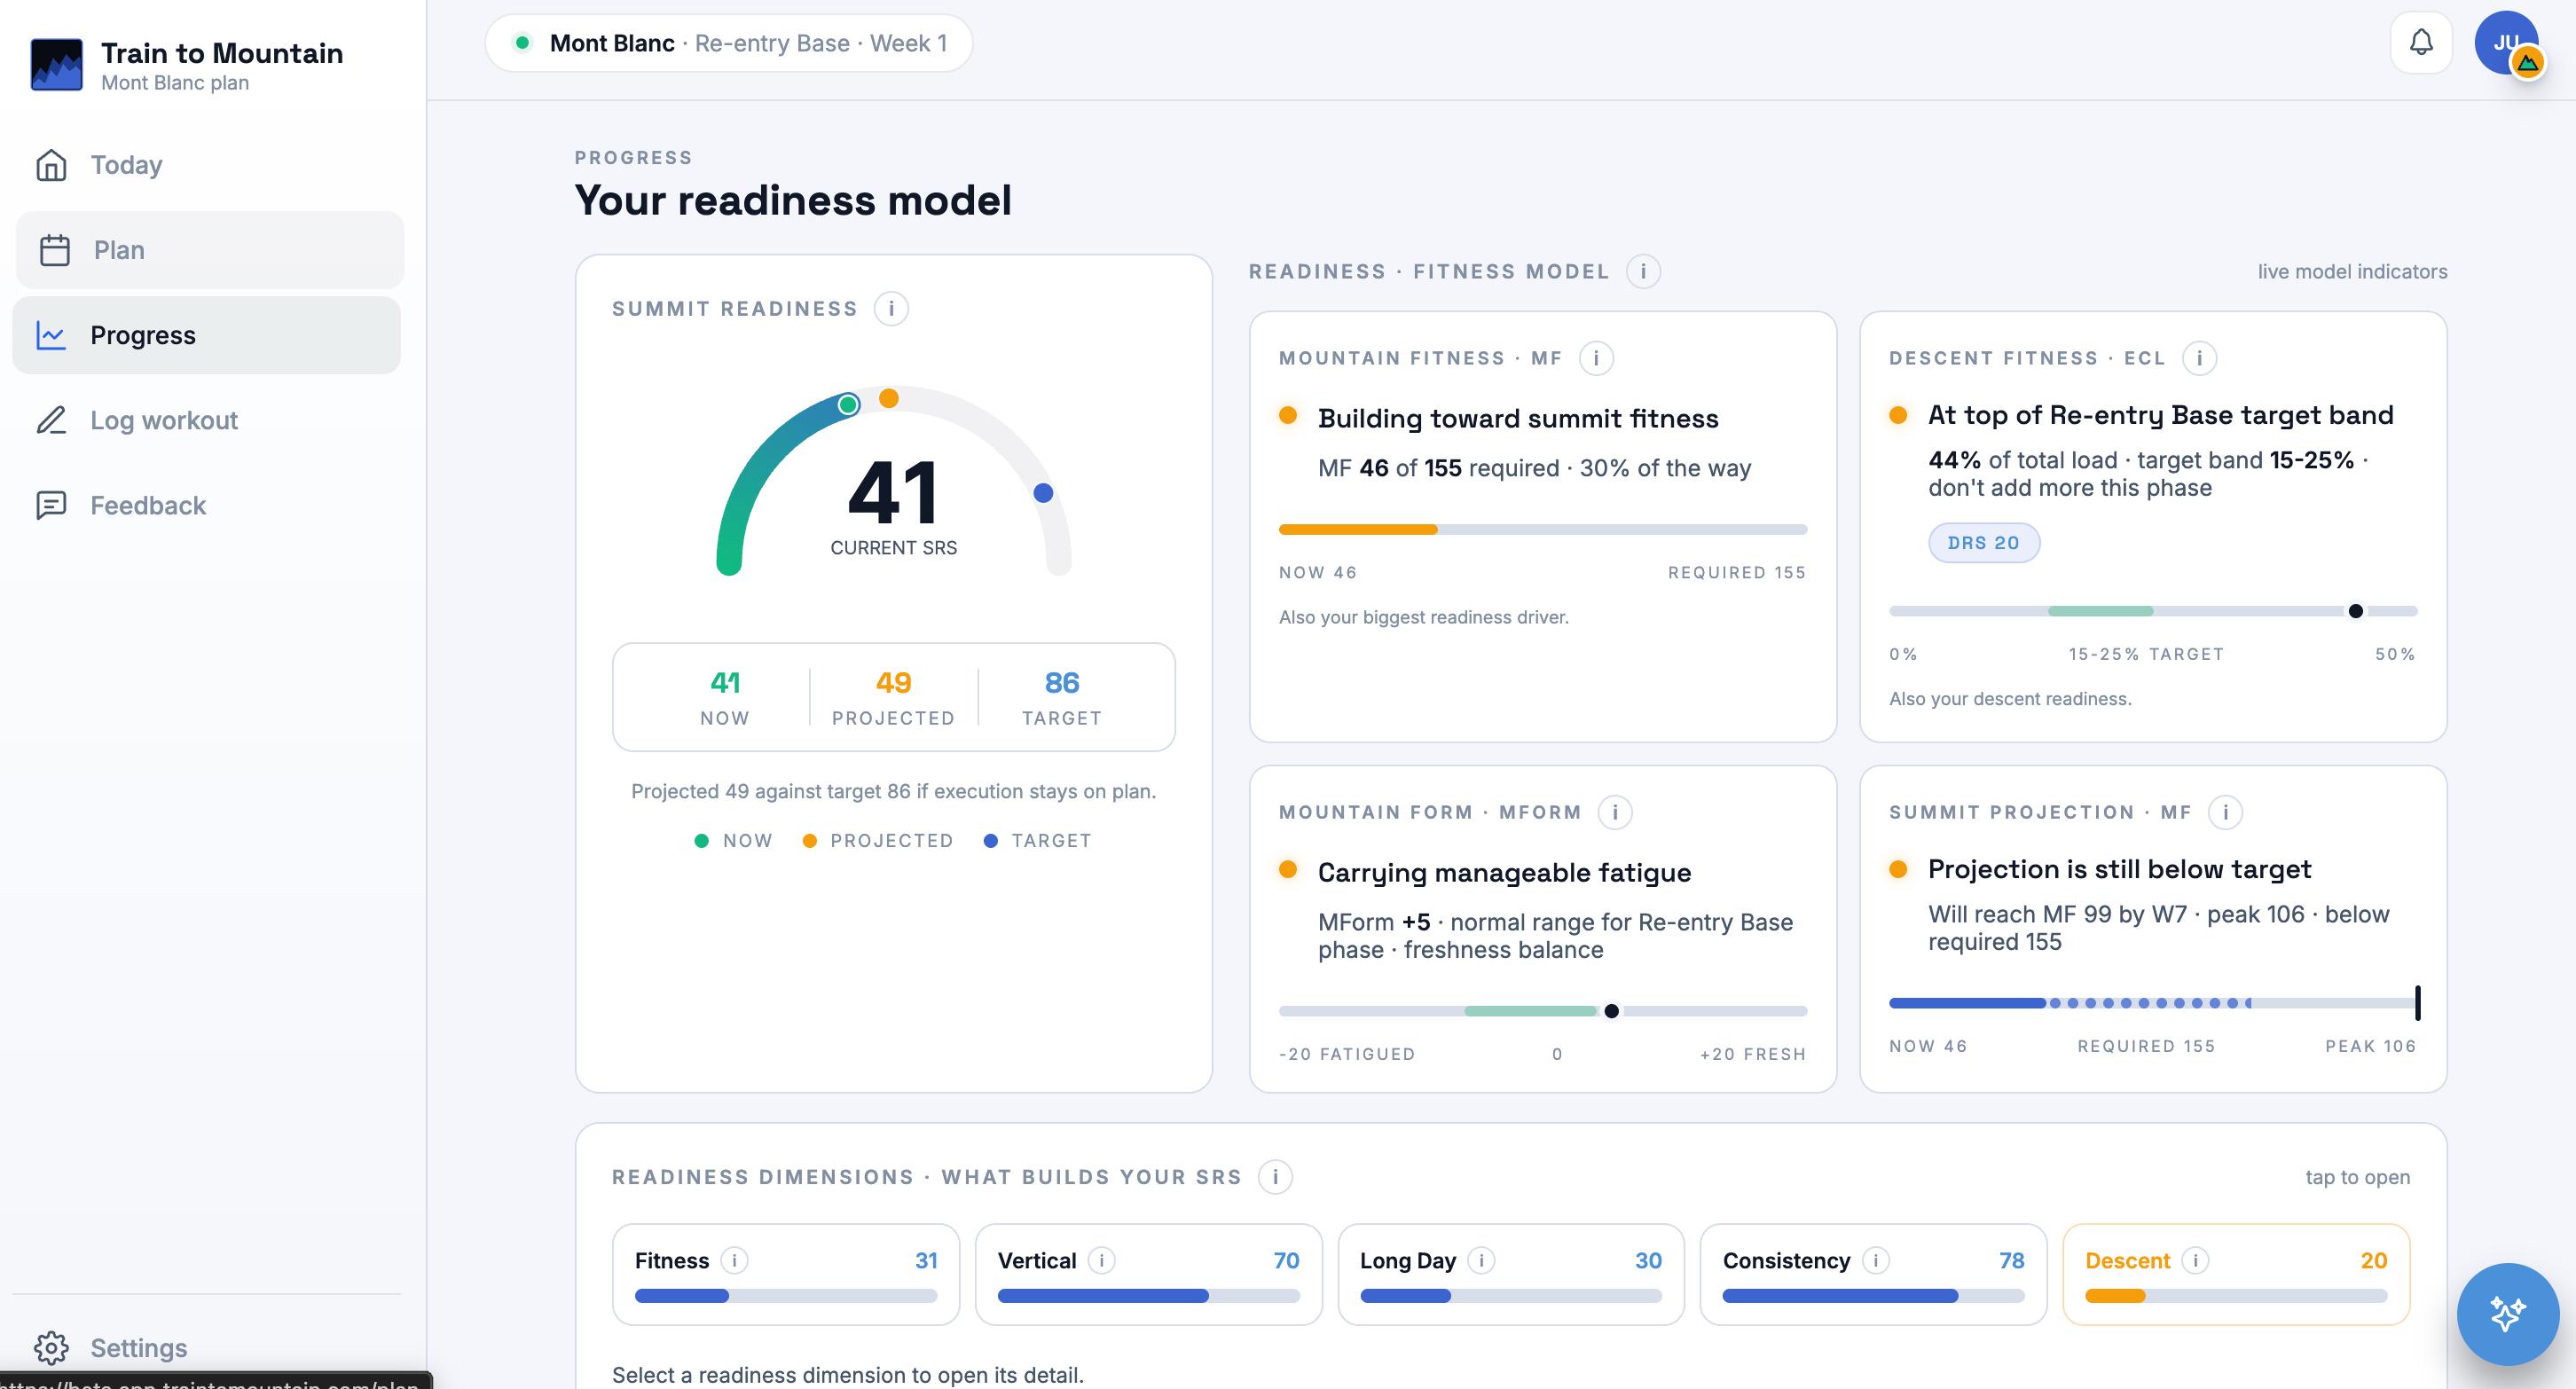Open the Descent dimension card
This screenshot has width=2576, height=1389.
[2236, 1275]
